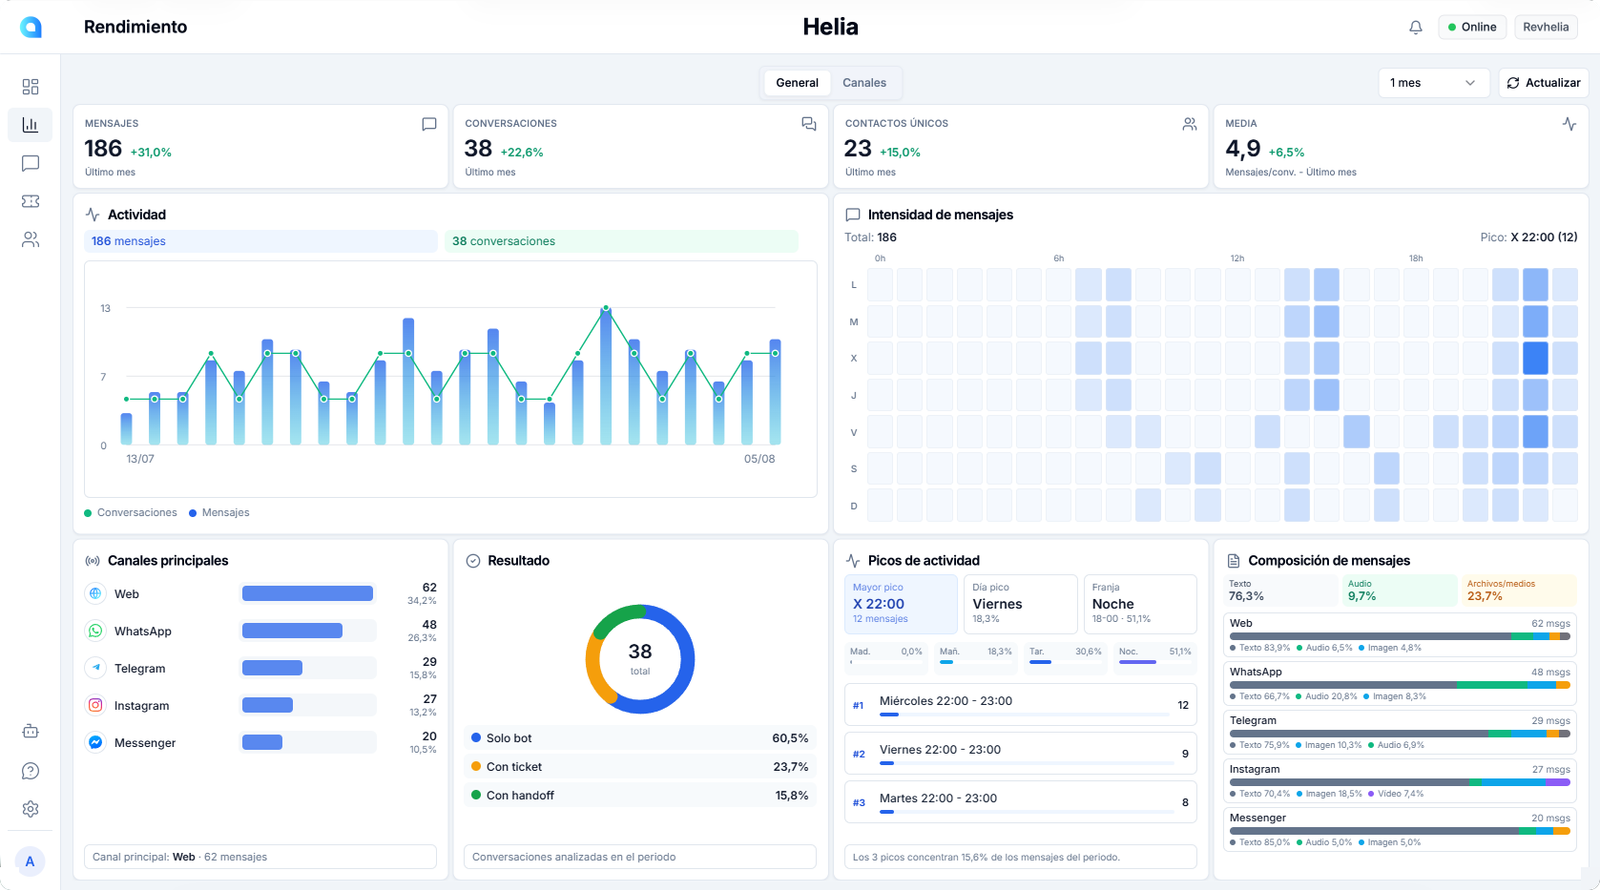Open the help question mark icon
The height and width of the screenshot is (890, 1600).
[31, 770]
